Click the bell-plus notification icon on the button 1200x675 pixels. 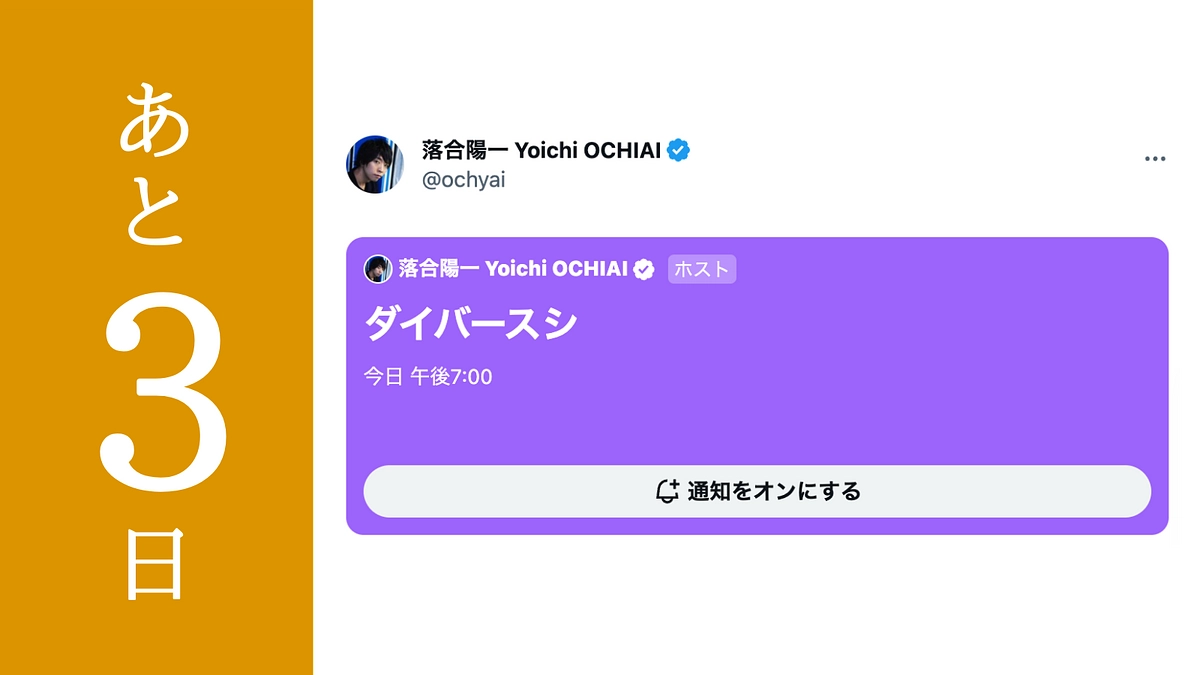point(668,491)
